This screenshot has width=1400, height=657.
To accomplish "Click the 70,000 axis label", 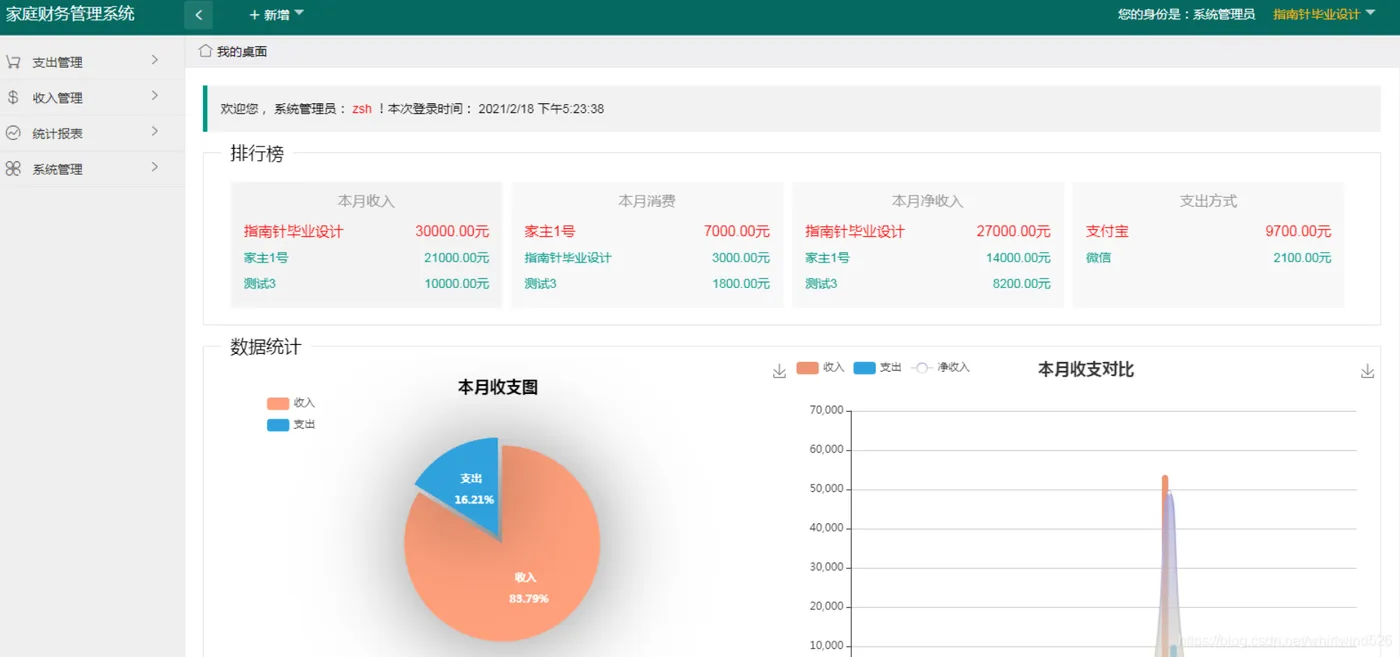I will click(x=826, y=410).
